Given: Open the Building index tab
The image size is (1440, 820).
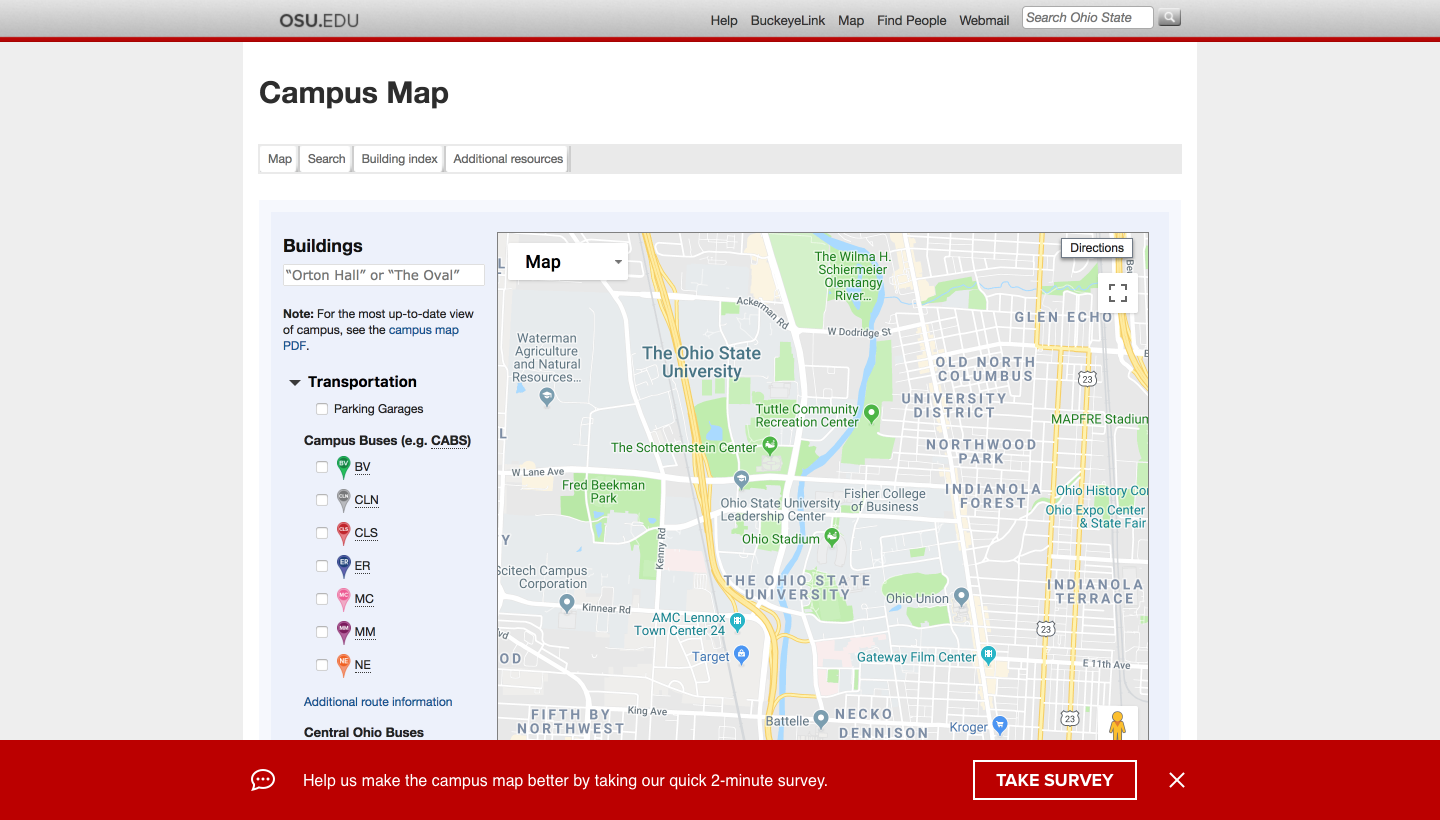Looking at the screenshot, I should point(400,159).
